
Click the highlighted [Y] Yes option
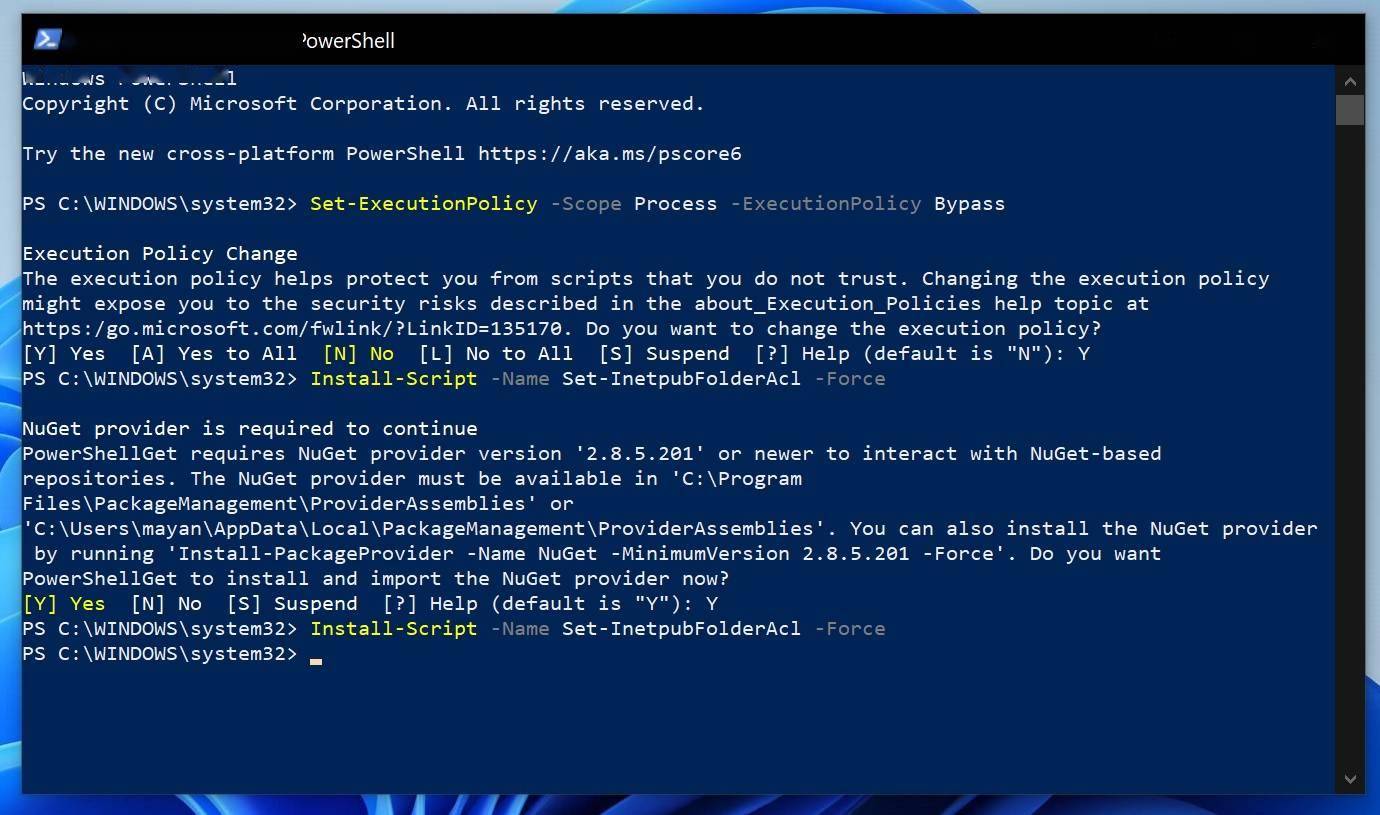coord(64,604)
